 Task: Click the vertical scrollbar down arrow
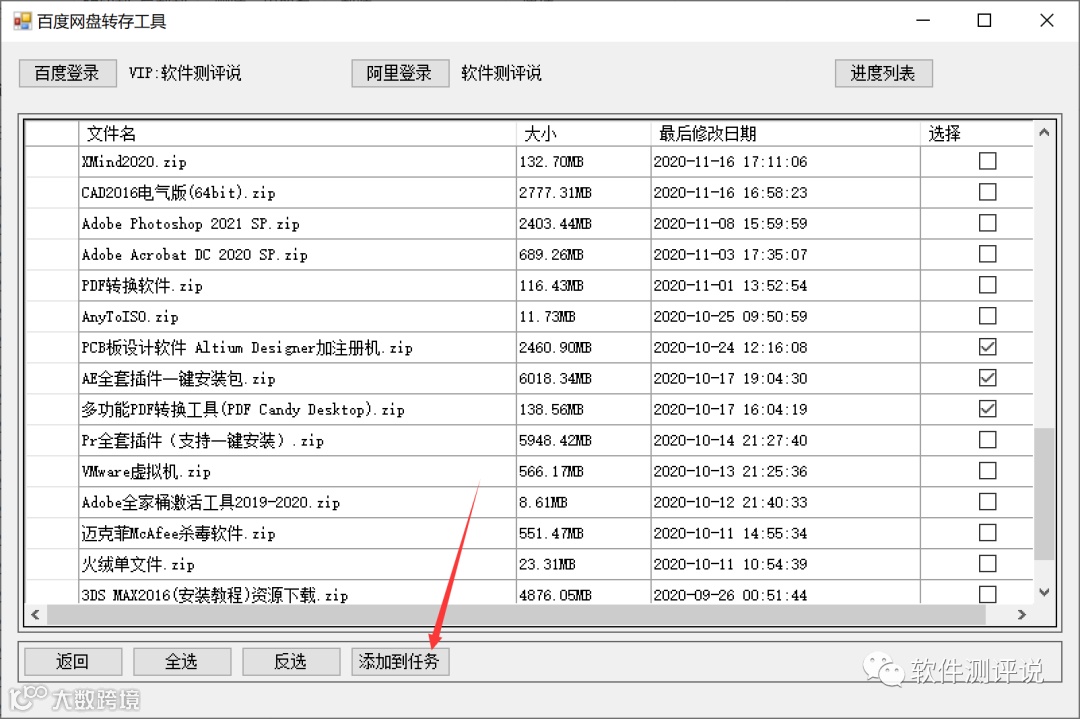click(1044, 592)
